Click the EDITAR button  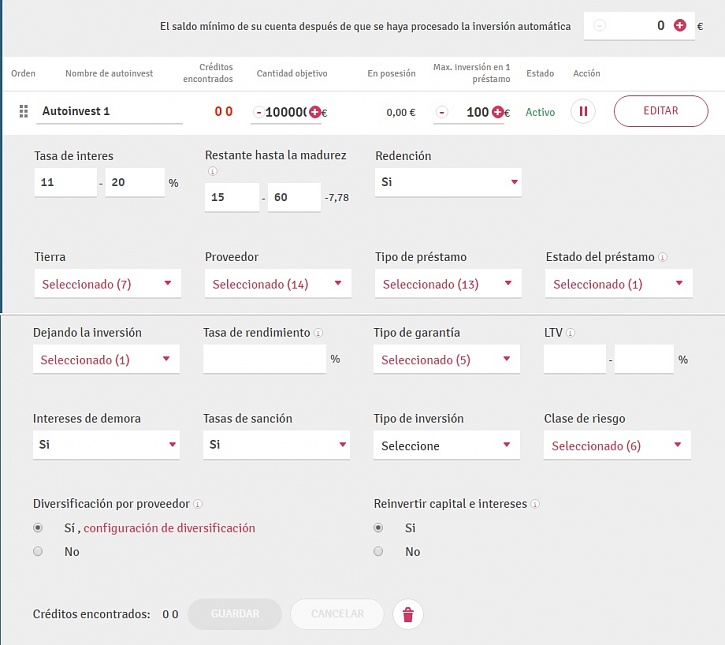coord(660,111)
